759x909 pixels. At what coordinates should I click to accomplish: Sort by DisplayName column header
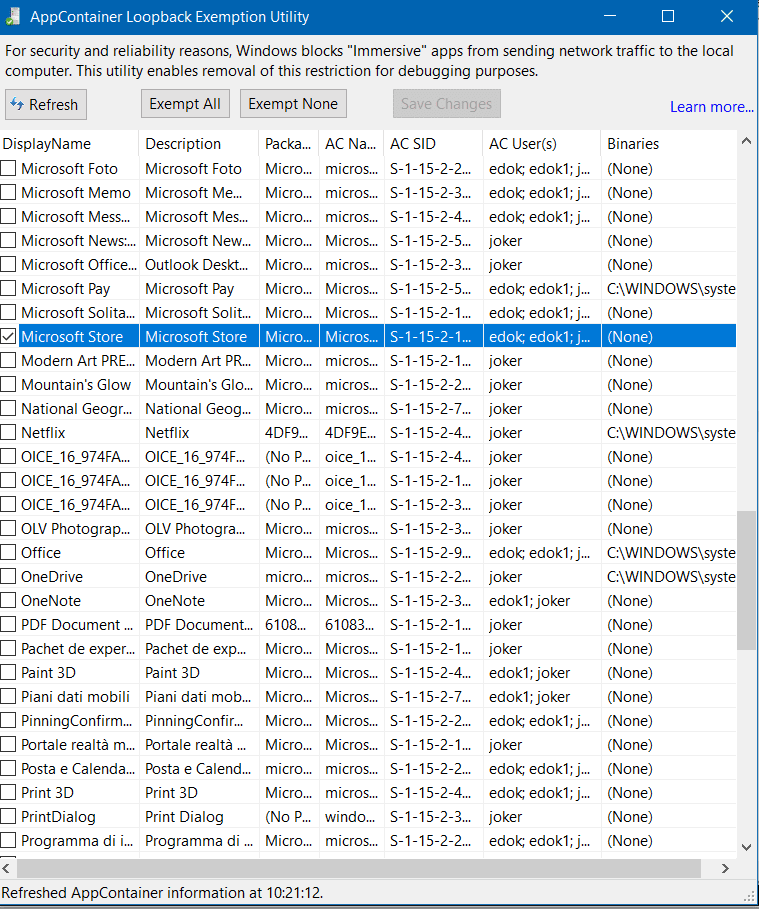tap(69, 144)
